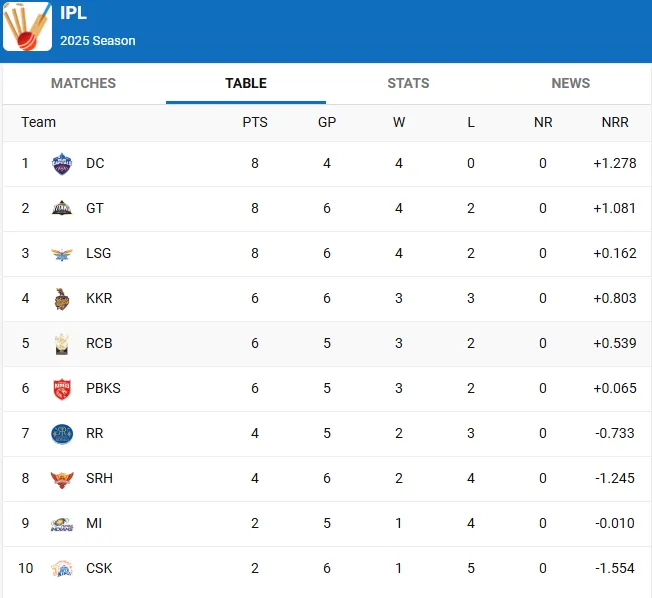Image resolution: width=652 pixels, height=598 pixels.
Task: Open the CSK team name link
Action: point(99,568)
